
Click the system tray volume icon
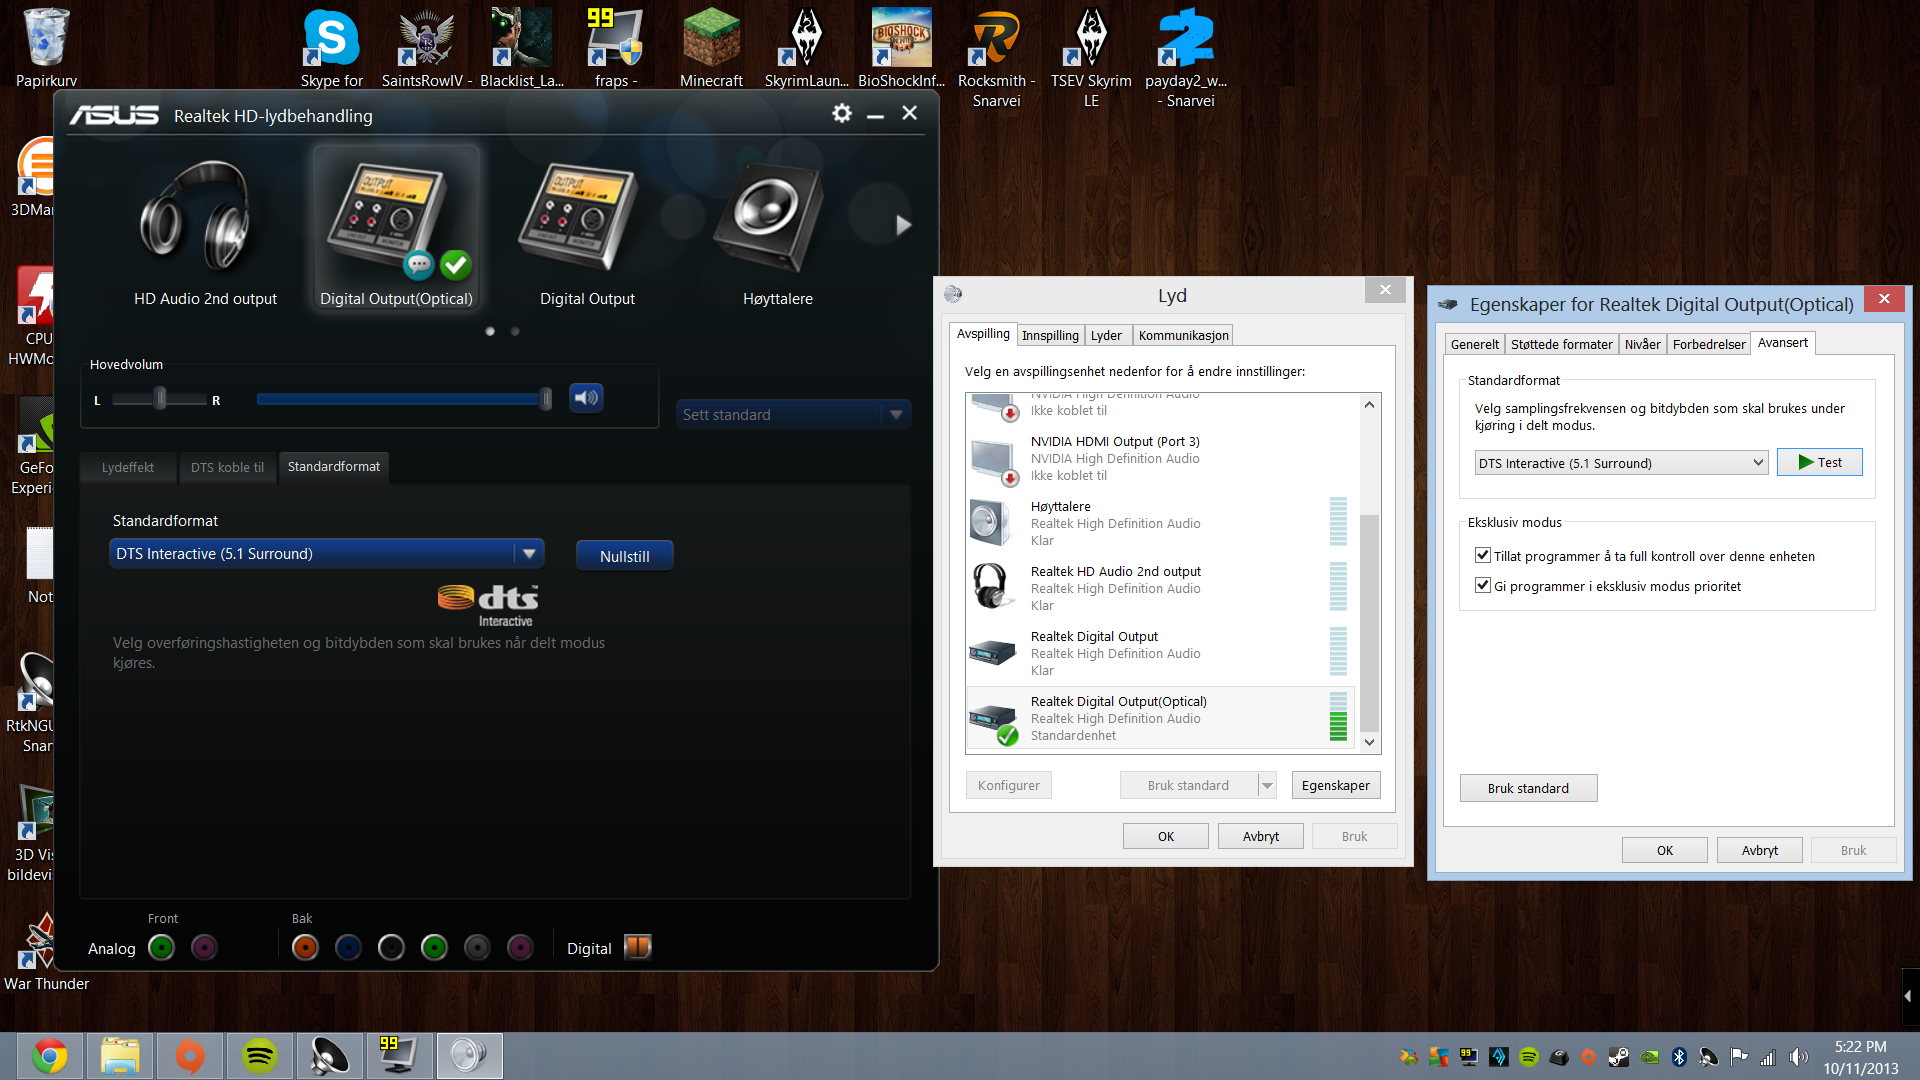pos(1798,1057)
